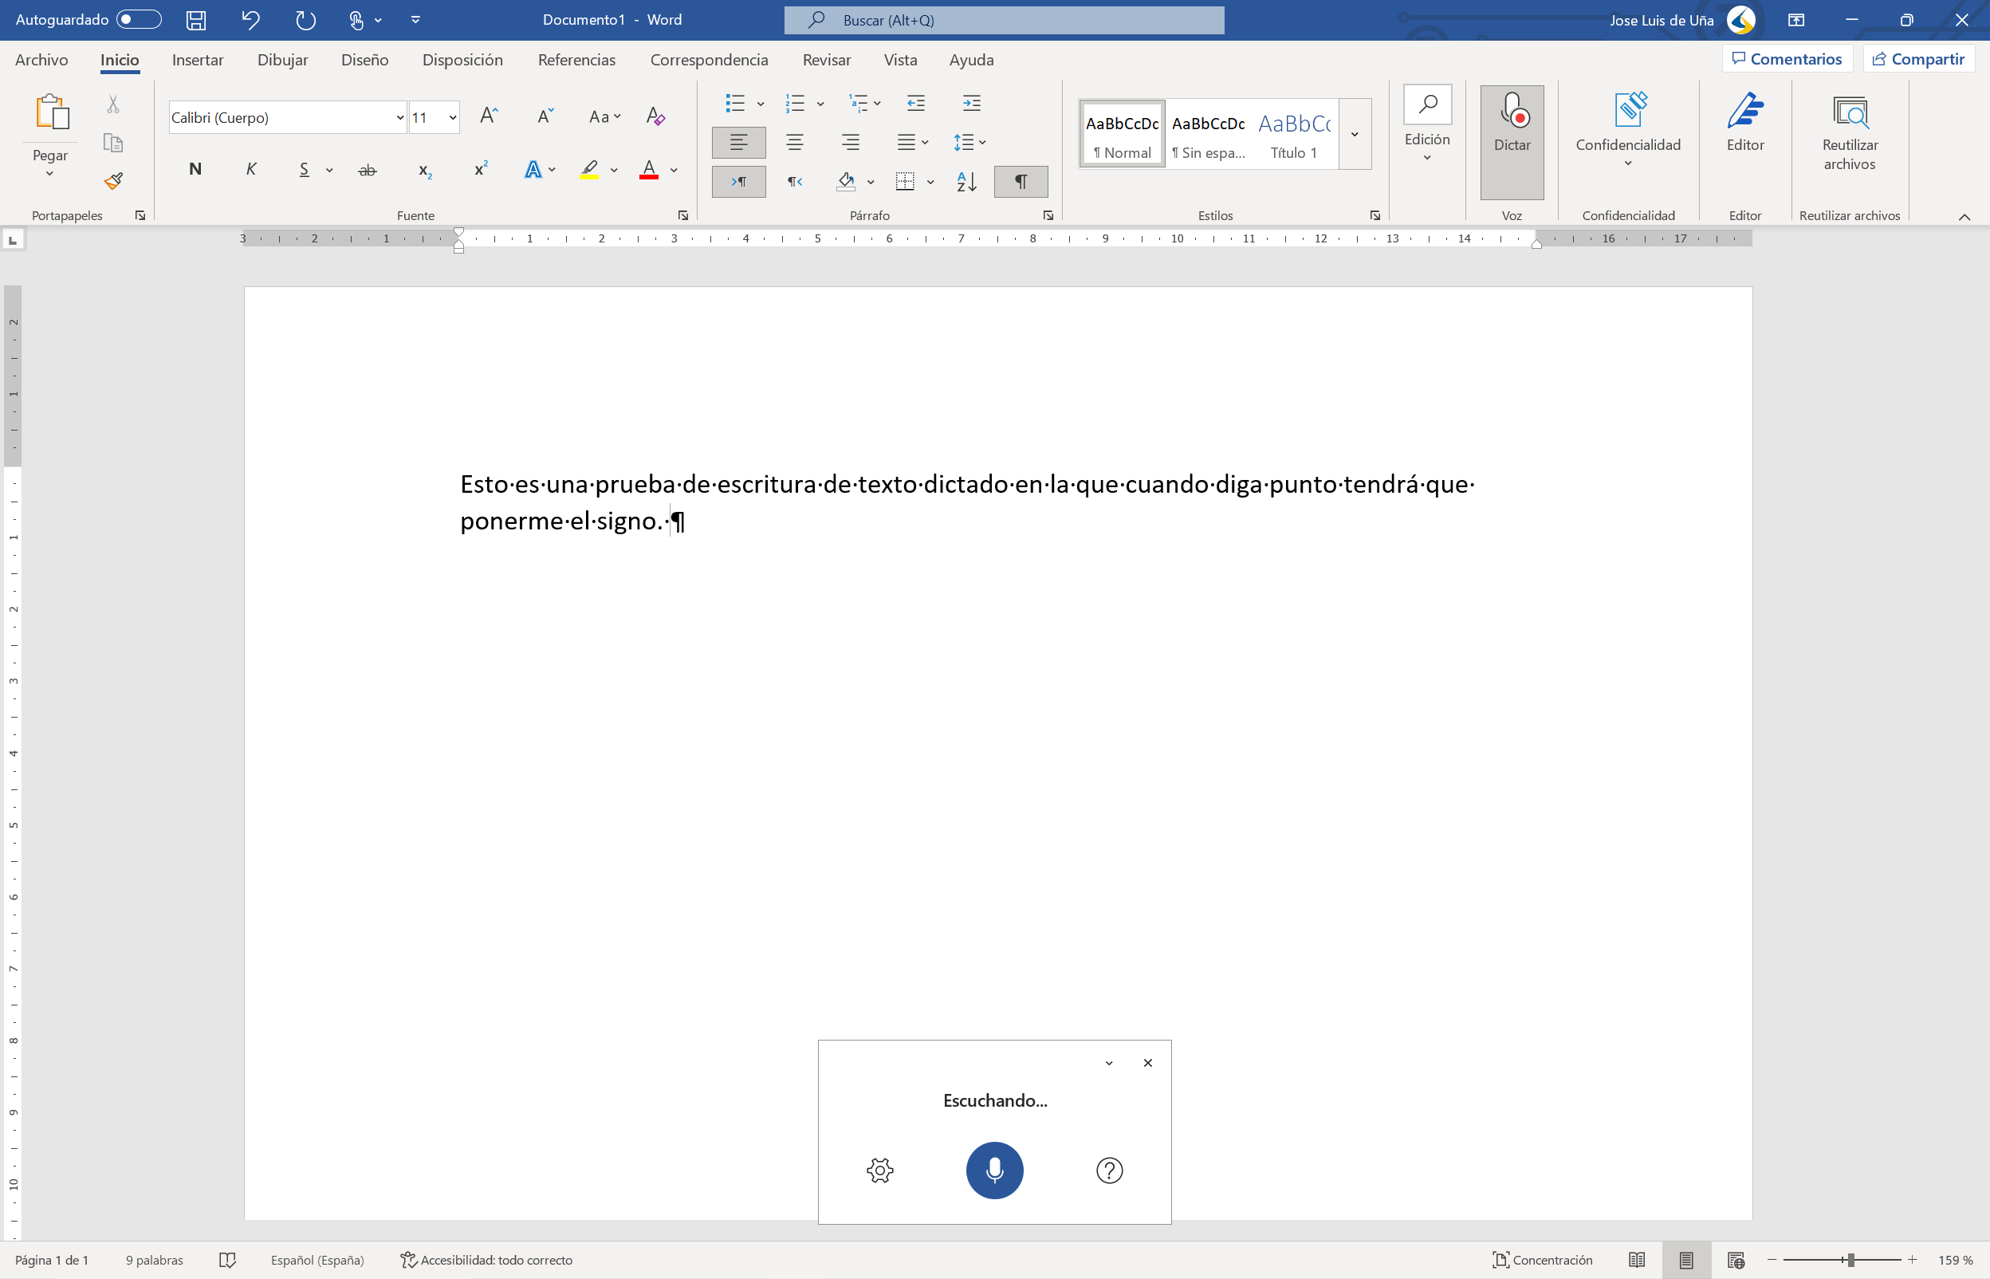
Task: Toggle justified paragraph alignment
Action: pos(906,142)
